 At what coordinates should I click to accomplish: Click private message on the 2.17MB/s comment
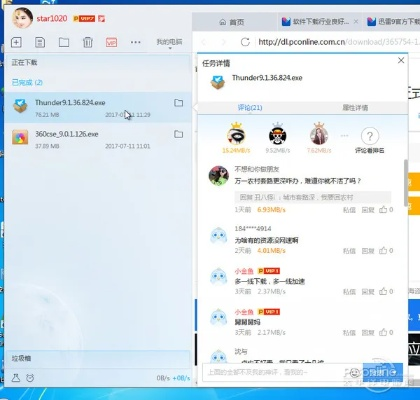[x=349, y=333]
